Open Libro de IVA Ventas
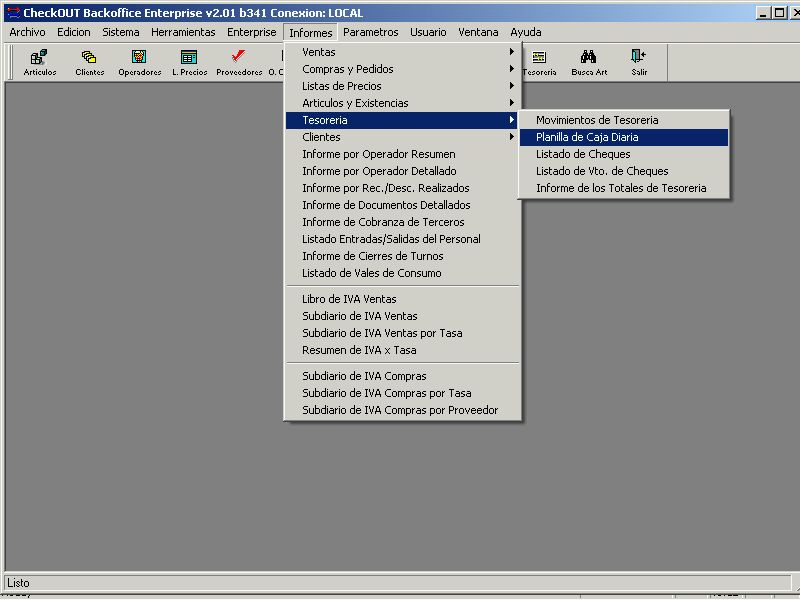800x600 pixels. (x=403, y=299)
